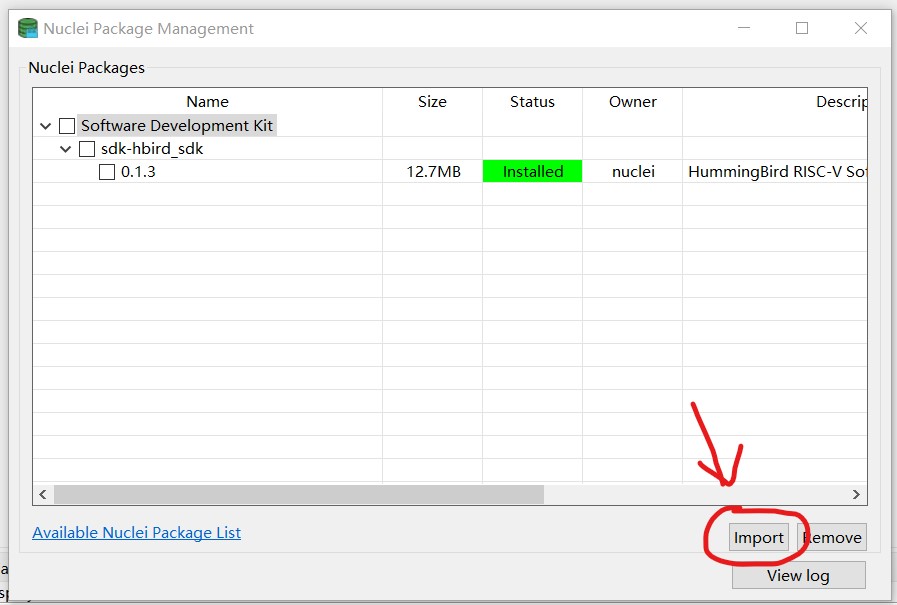The image size is (897, 605).
Task: Open the View log button
Action: pyautogui.click(x=798, y=575)
